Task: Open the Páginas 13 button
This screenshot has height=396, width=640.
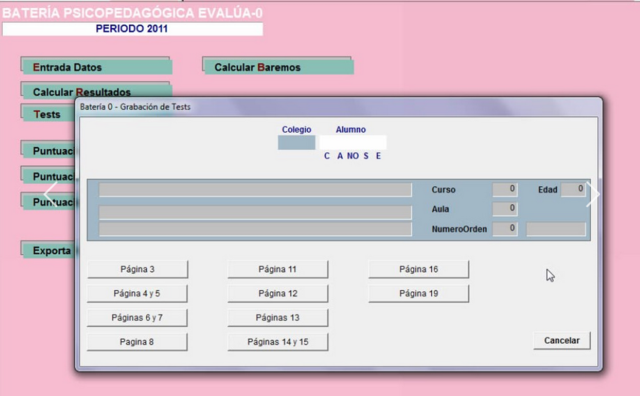Action: (278, 318)
